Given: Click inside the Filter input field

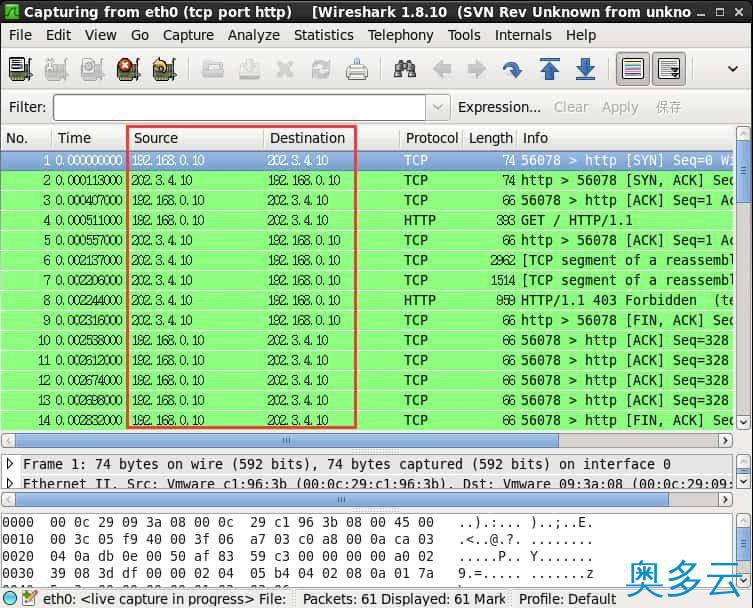Looking at the screenshot, I should pyautogui.click(x=239, y=107).
